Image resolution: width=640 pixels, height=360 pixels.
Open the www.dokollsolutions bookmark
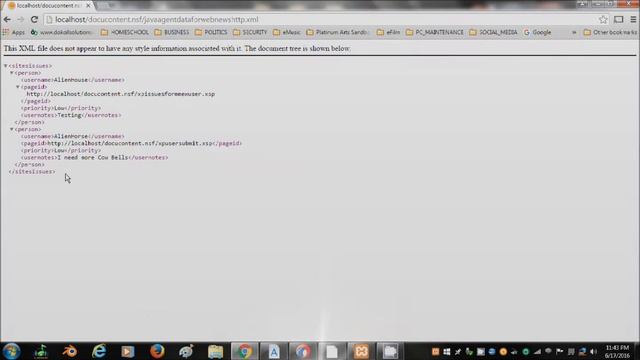click(61, 32)
